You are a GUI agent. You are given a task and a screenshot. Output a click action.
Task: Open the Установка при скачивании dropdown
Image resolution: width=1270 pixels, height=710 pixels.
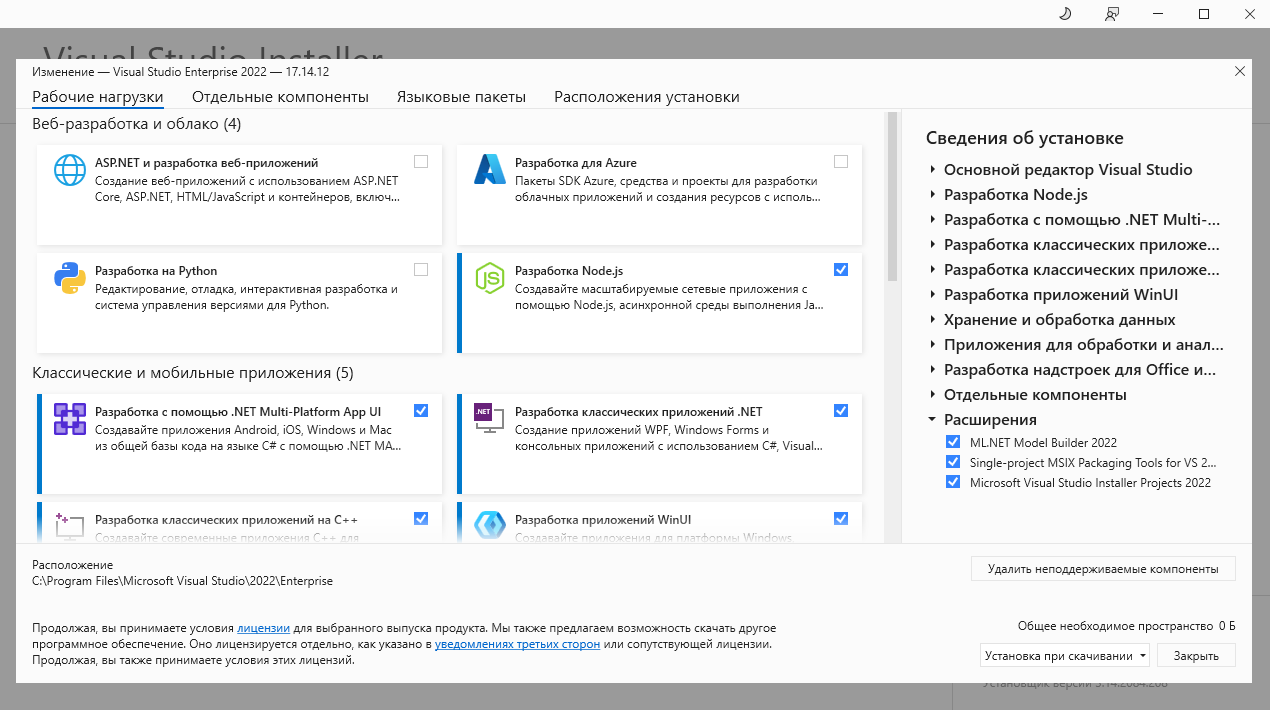1065,656
